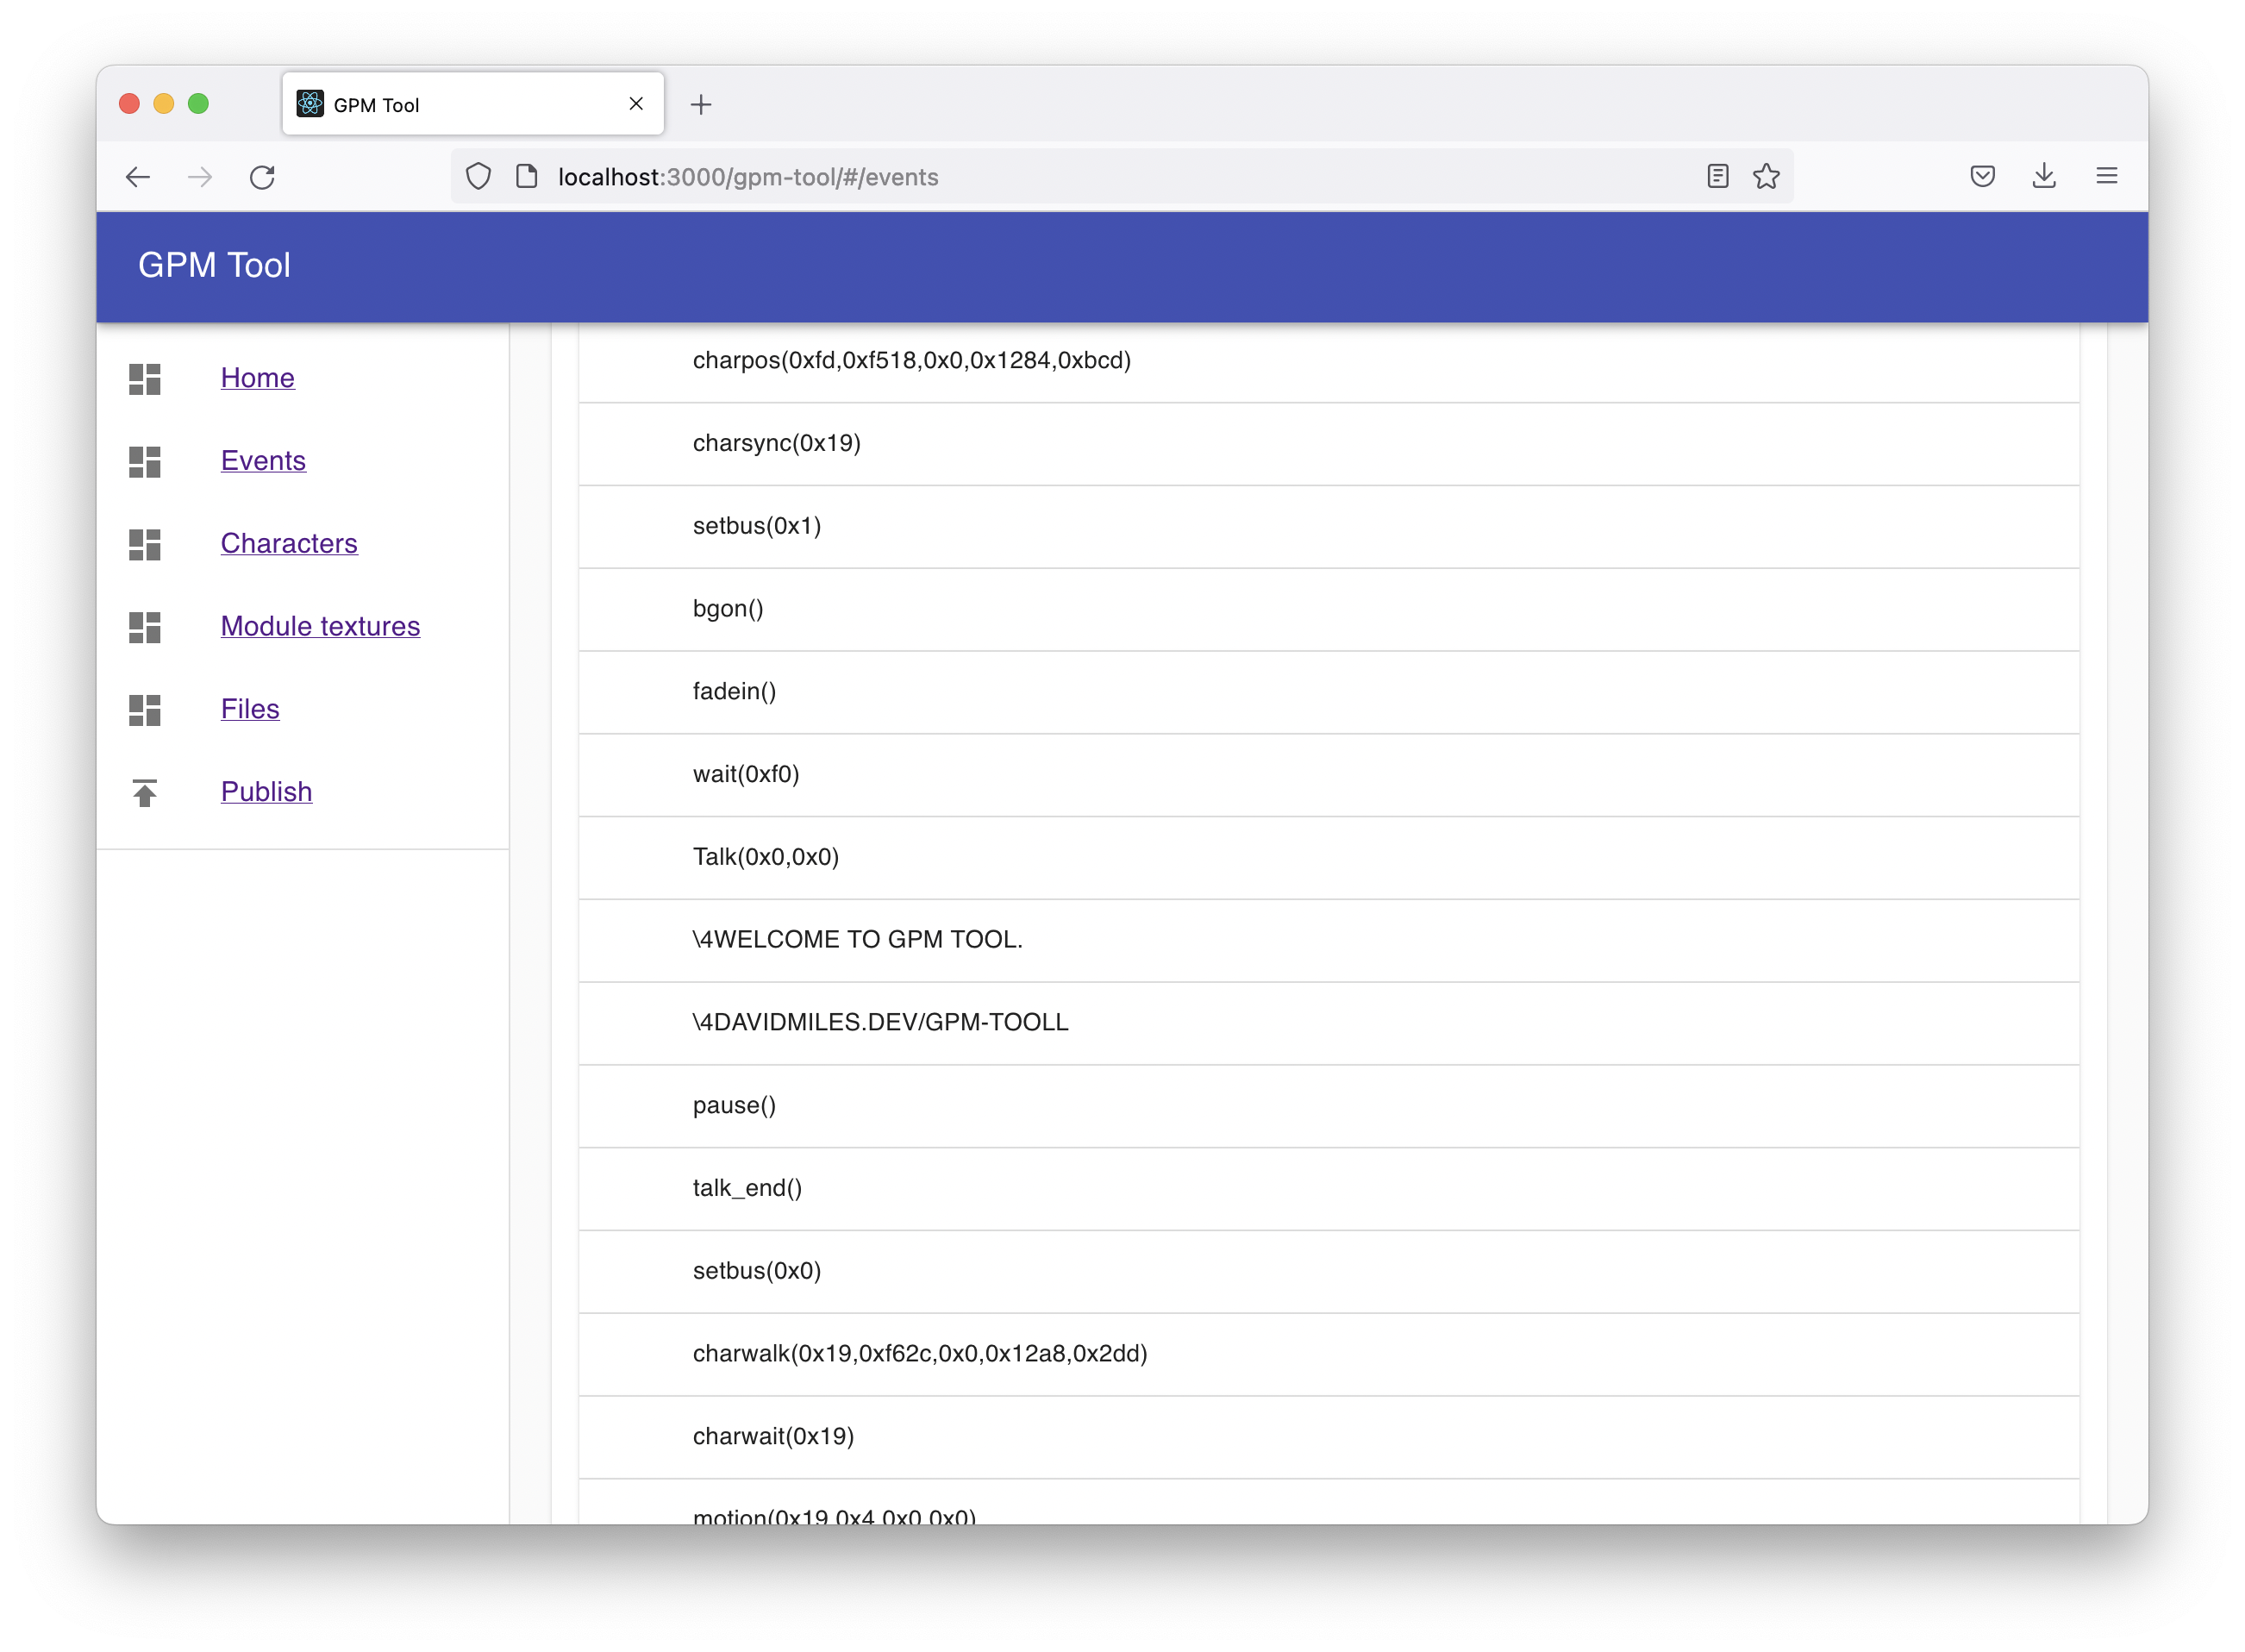Select the talk_end() row
The width and height of the screenshot is (2245, 1652).
pyautogui.click(x=1329, y=1189)
